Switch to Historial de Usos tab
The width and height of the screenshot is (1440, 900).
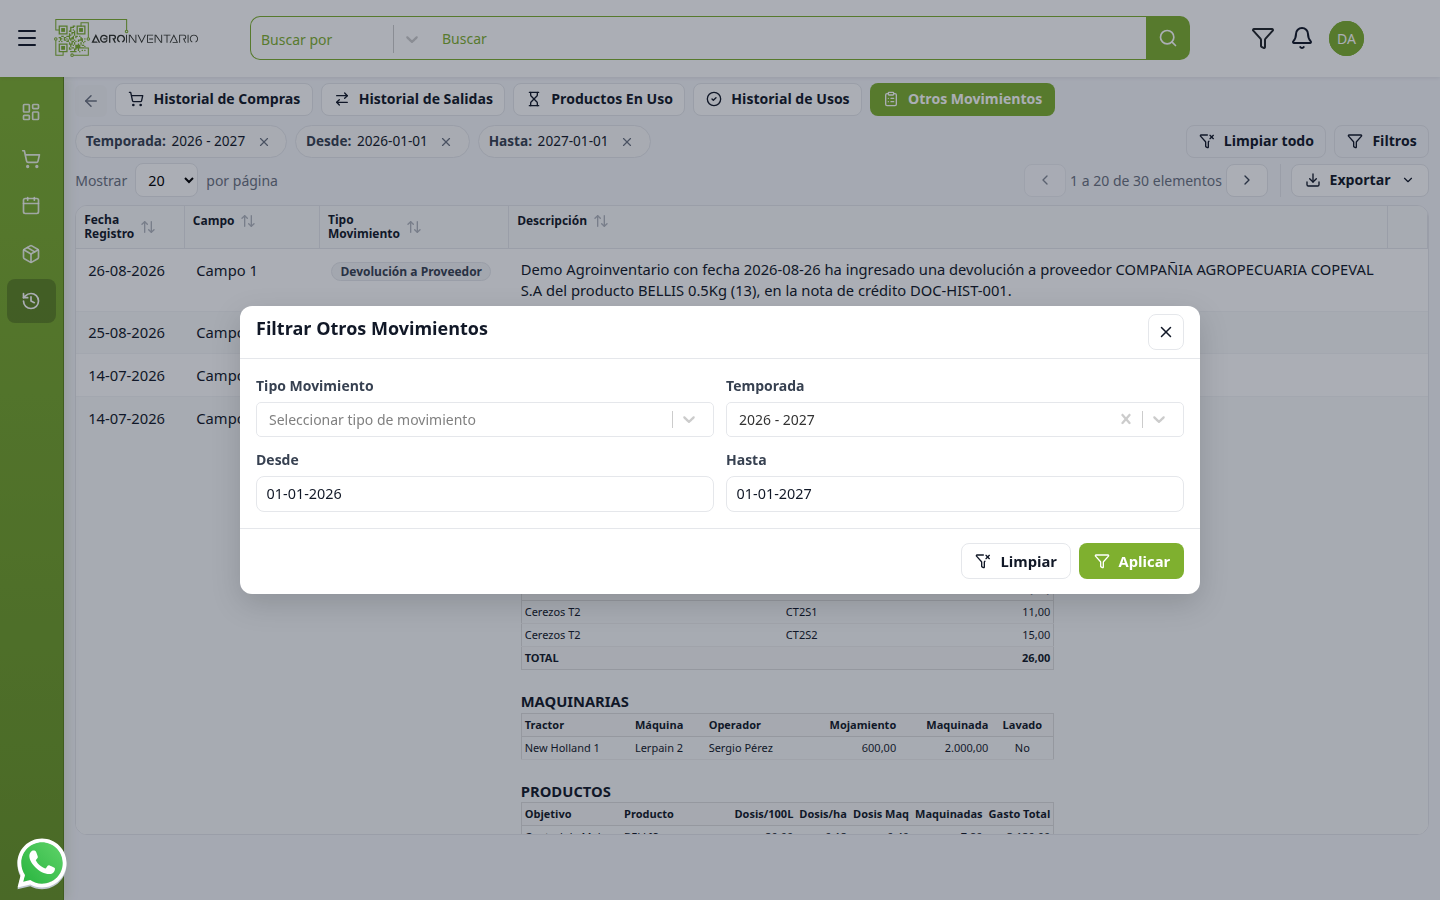coord(777,99)
